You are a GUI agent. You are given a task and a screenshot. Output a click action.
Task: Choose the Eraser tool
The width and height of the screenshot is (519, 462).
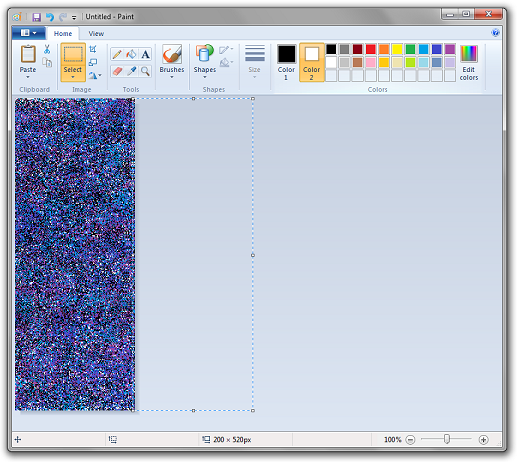point(117,71)
